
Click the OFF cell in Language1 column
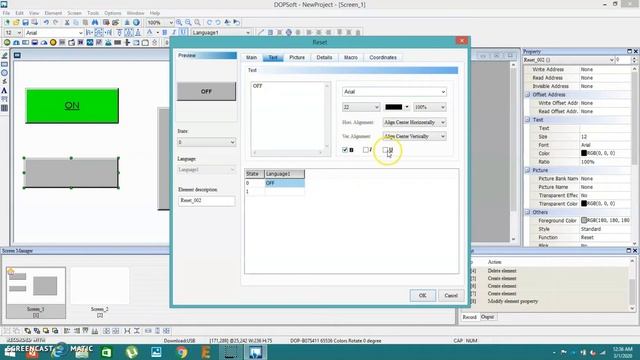point(284,183)
